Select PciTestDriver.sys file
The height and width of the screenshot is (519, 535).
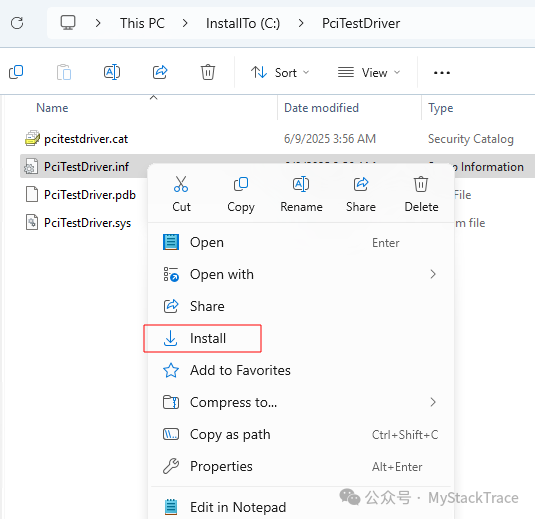click(x=87, y=223)
